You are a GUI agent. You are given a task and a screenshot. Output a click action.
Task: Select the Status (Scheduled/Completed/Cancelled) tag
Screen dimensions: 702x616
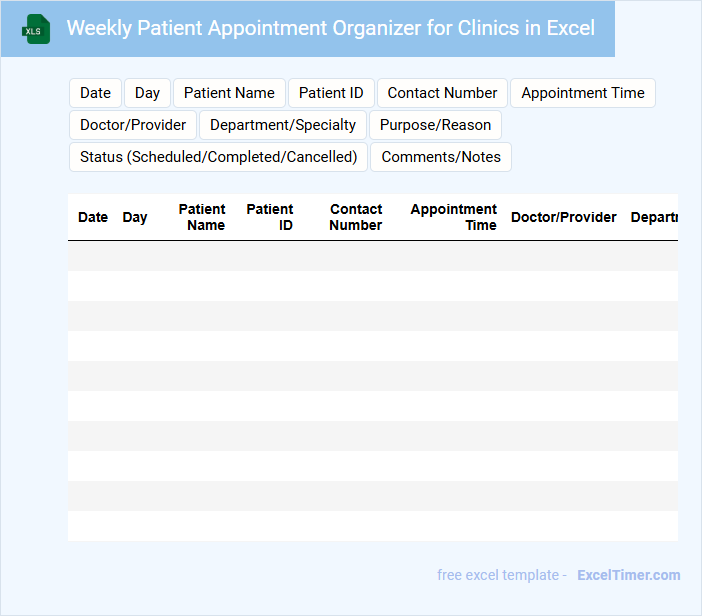218,157
